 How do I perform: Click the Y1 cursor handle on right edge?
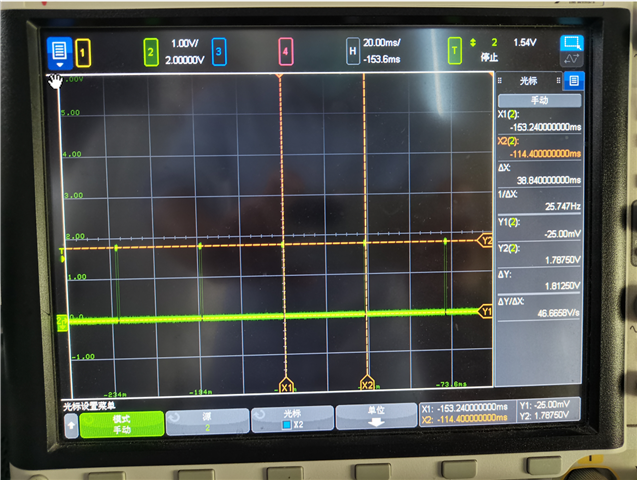pos(485,311)
